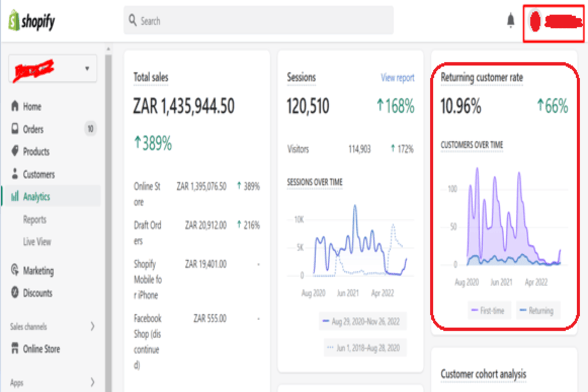588x392 pixels.
Task: Toggle the Returning legend series
Action: click(538, 311)
